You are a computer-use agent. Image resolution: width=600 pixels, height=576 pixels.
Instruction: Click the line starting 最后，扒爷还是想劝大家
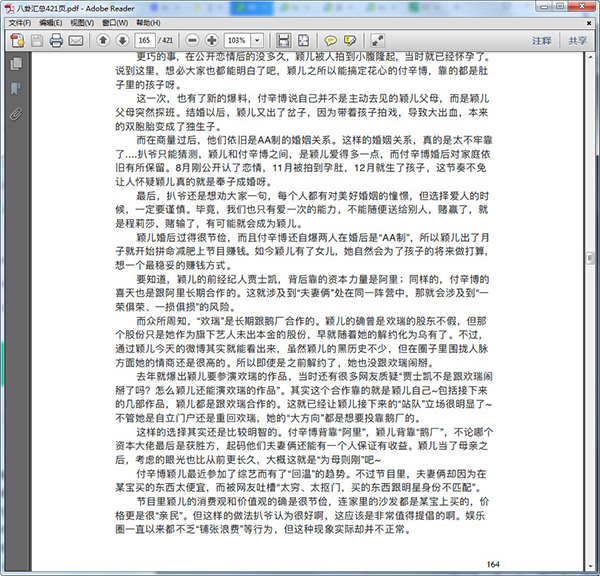(x=313, y=196)
